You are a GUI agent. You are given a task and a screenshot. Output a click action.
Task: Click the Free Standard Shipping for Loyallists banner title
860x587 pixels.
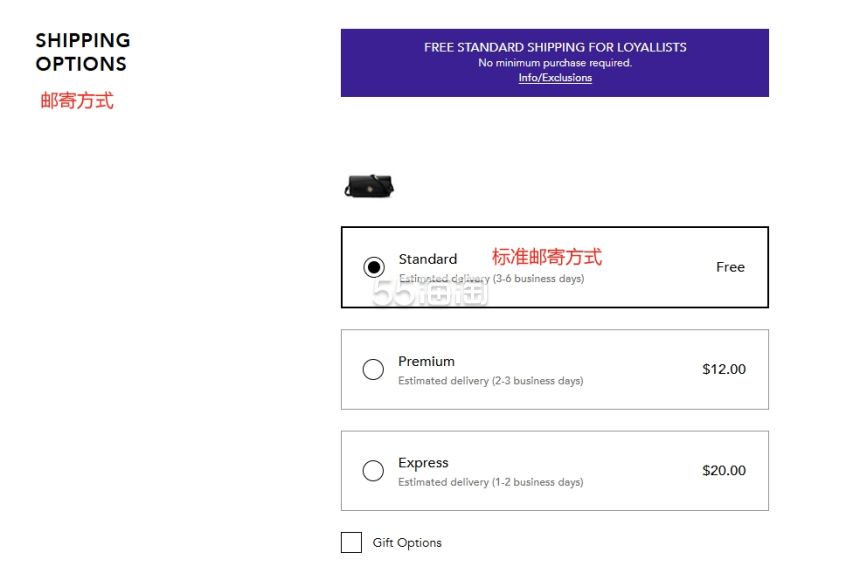click(x=555, y=47)
